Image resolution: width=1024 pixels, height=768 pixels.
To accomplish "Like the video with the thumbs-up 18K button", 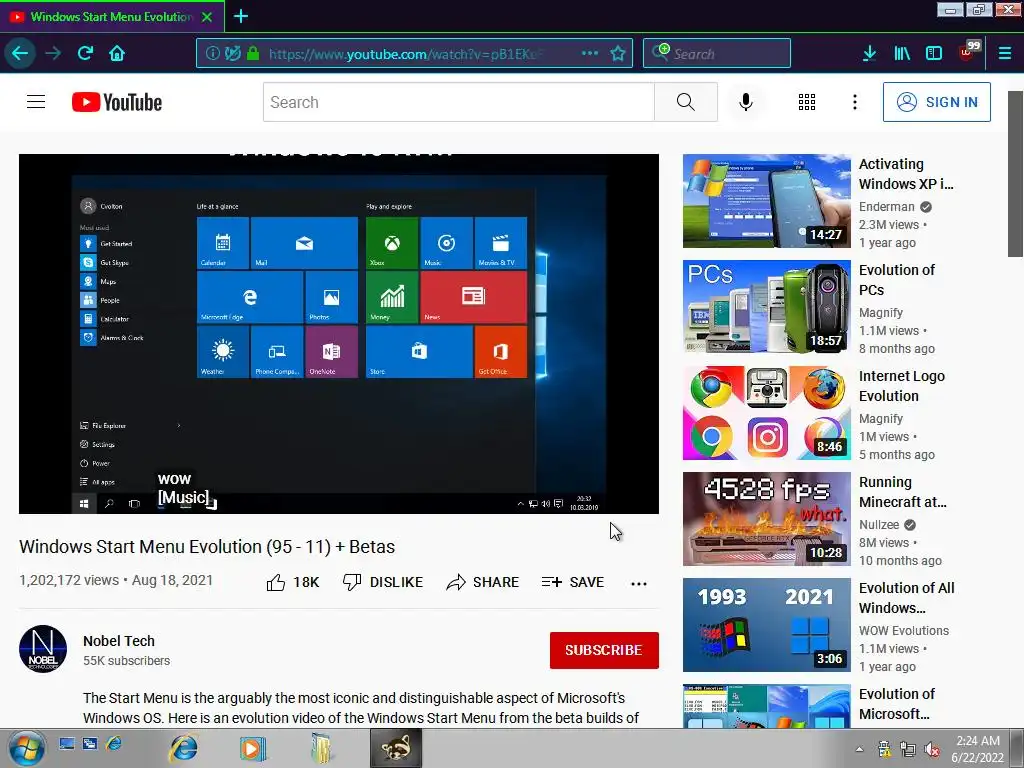I will click(x=293, y=582).
